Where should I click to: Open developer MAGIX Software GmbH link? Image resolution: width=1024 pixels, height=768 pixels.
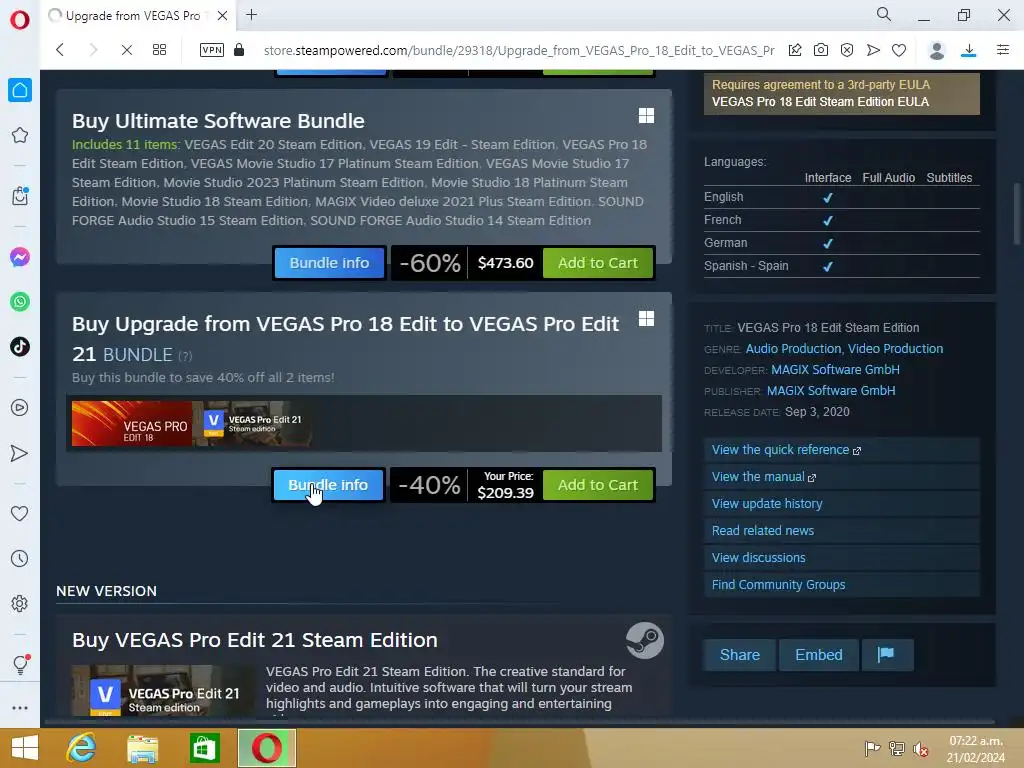(x=835, y=370)
